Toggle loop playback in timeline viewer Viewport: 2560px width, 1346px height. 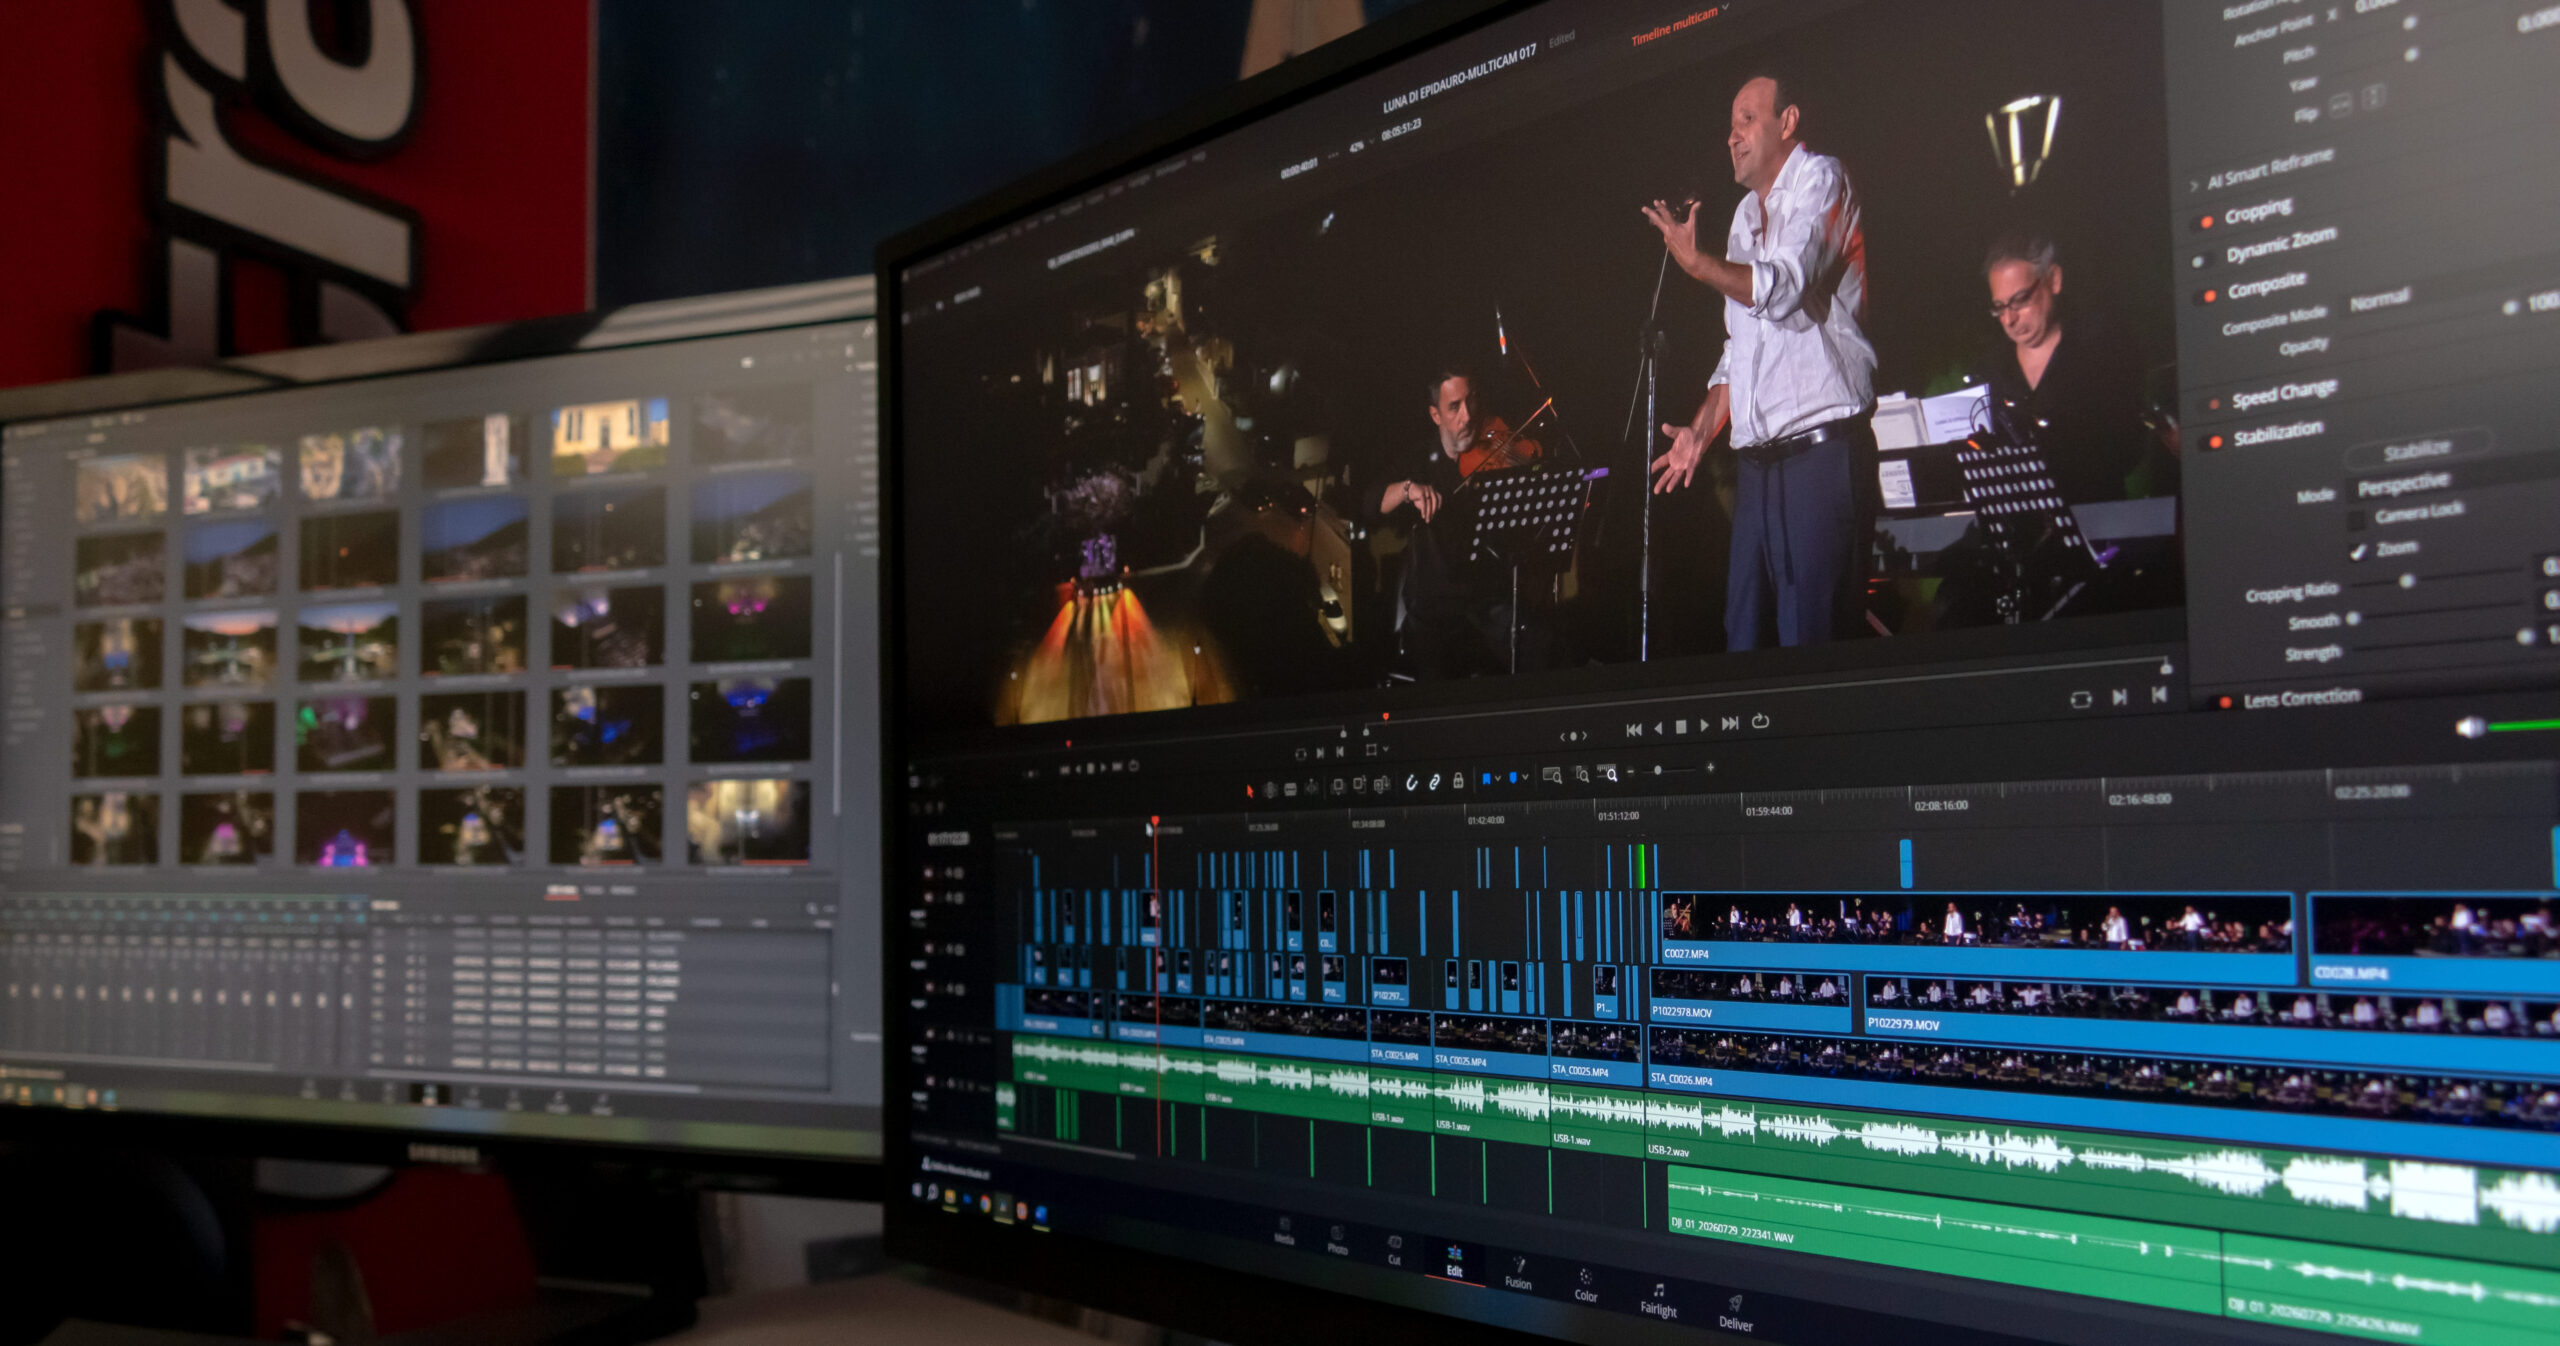[x=1761, y=721]
